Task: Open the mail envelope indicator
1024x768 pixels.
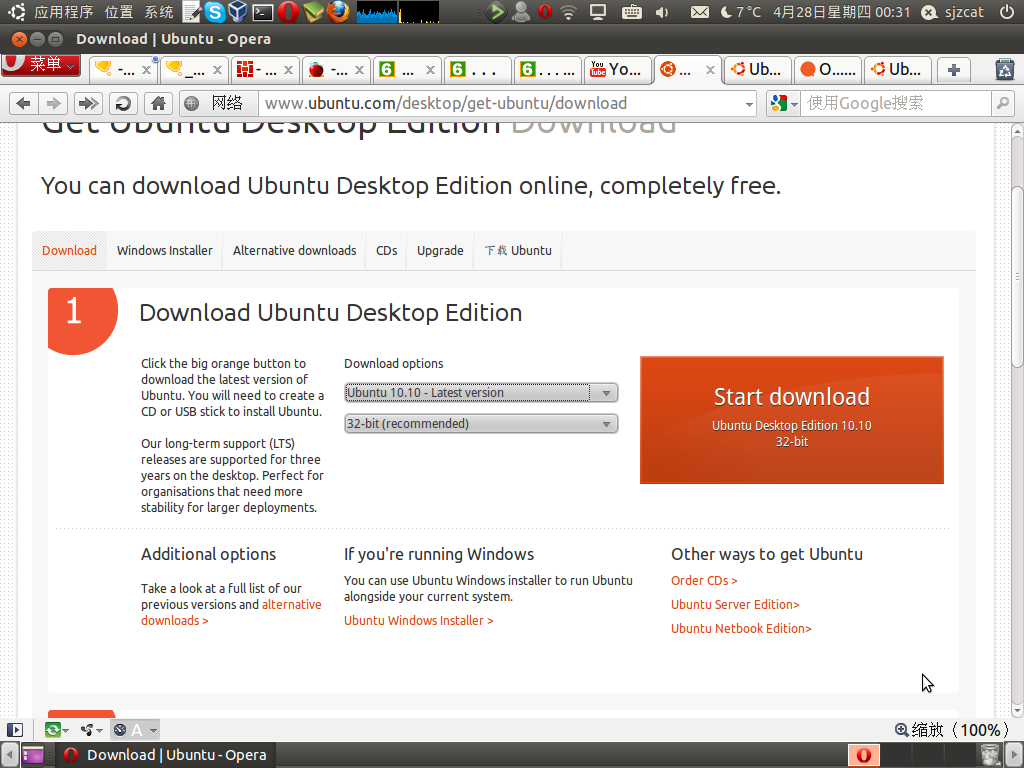Action: pyautogui.click(x=699, y=12)
